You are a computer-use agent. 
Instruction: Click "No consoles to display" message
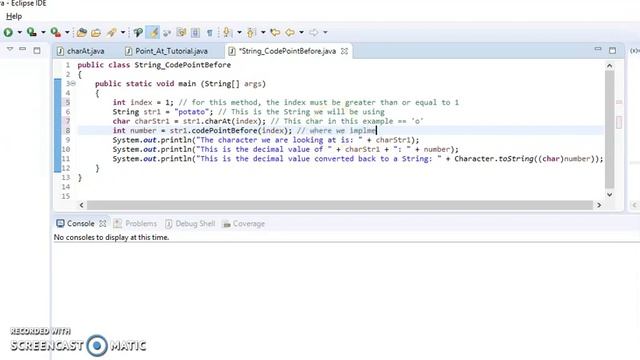click(x=111, y=237)
